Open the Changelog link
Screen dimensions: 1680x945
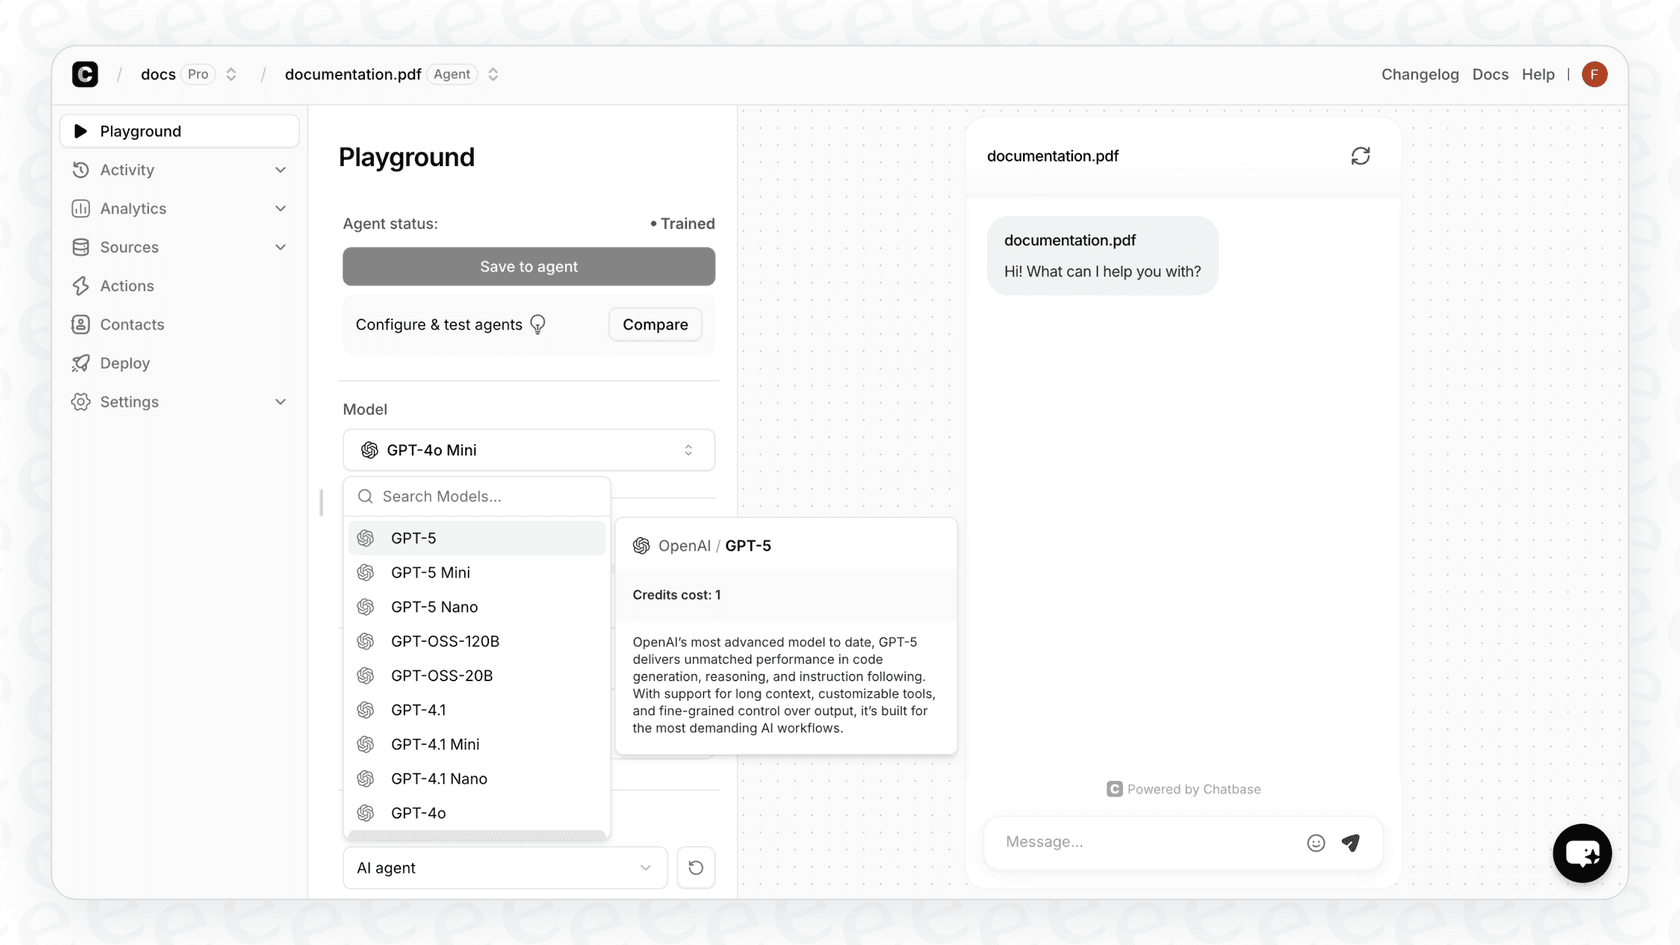[1419, 74]
